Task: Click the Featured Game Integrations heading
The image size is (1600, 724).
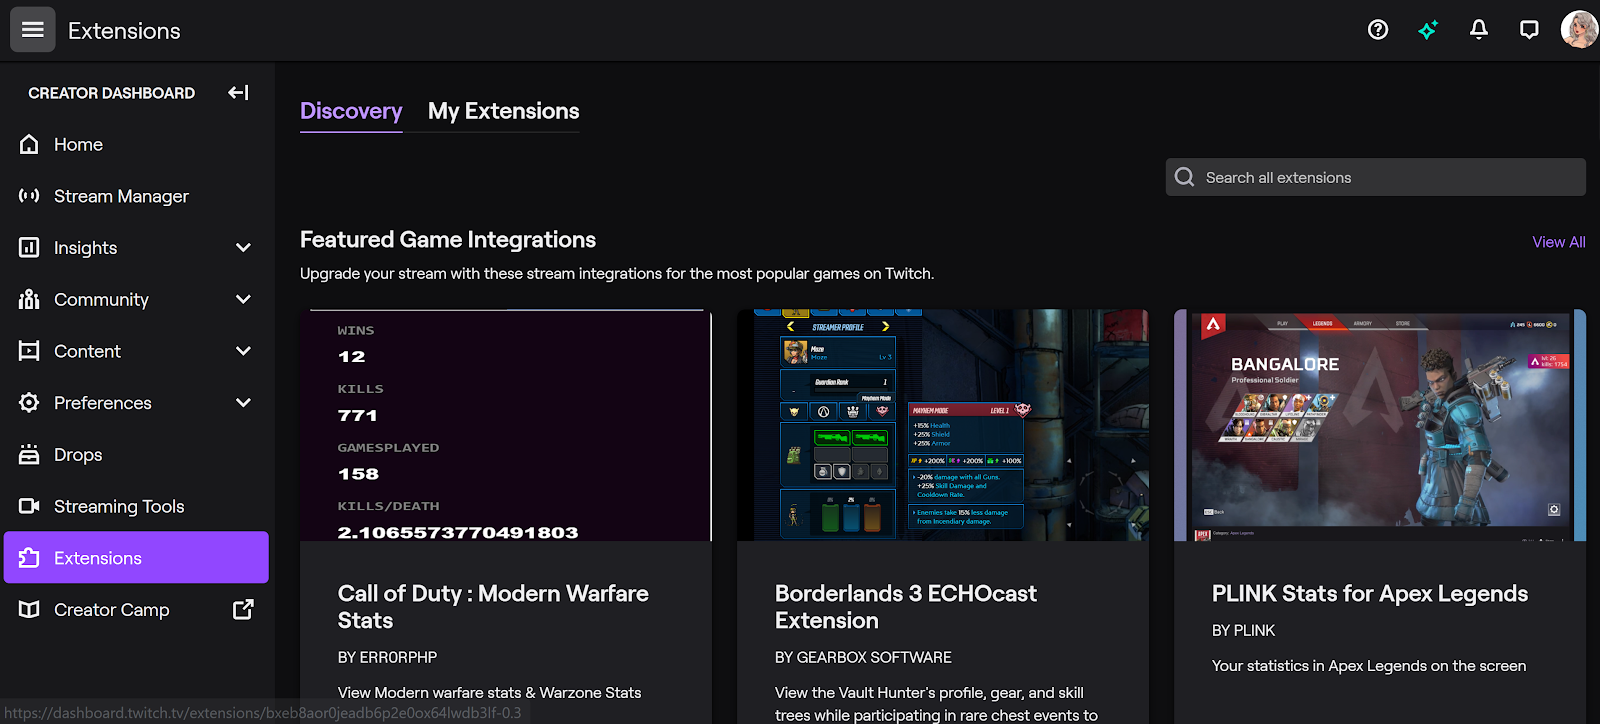Action: pyautogui.click(x=448, y=240)
